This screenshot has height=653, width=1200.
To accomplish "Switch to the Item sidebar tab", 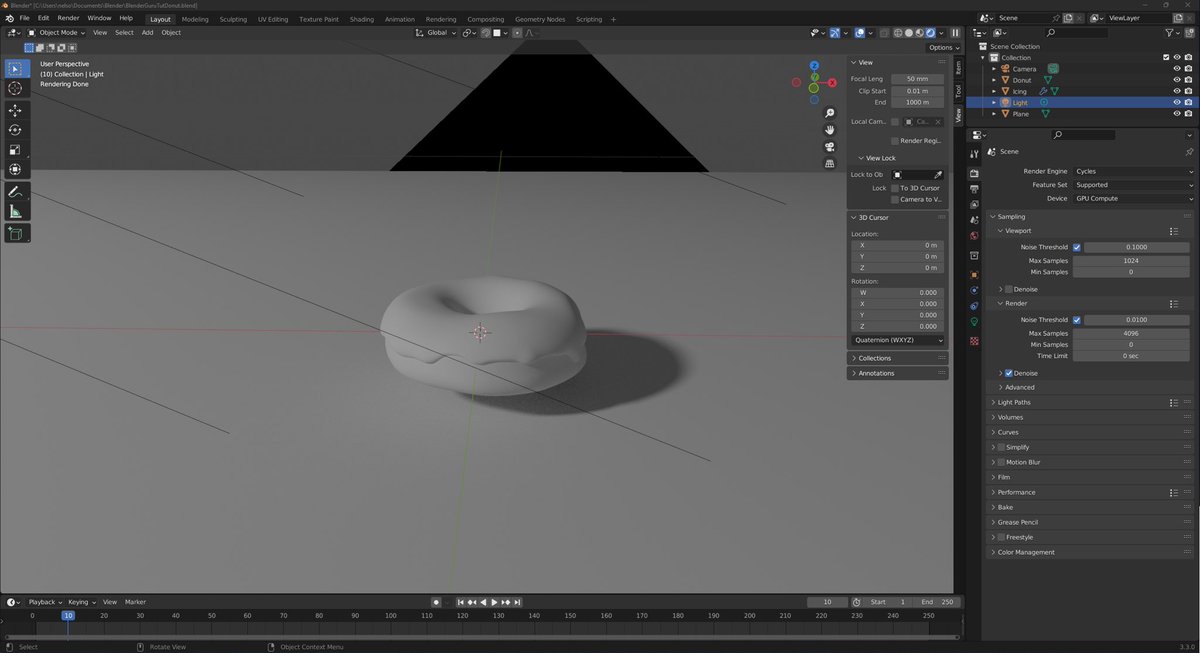I will (957, 67).
